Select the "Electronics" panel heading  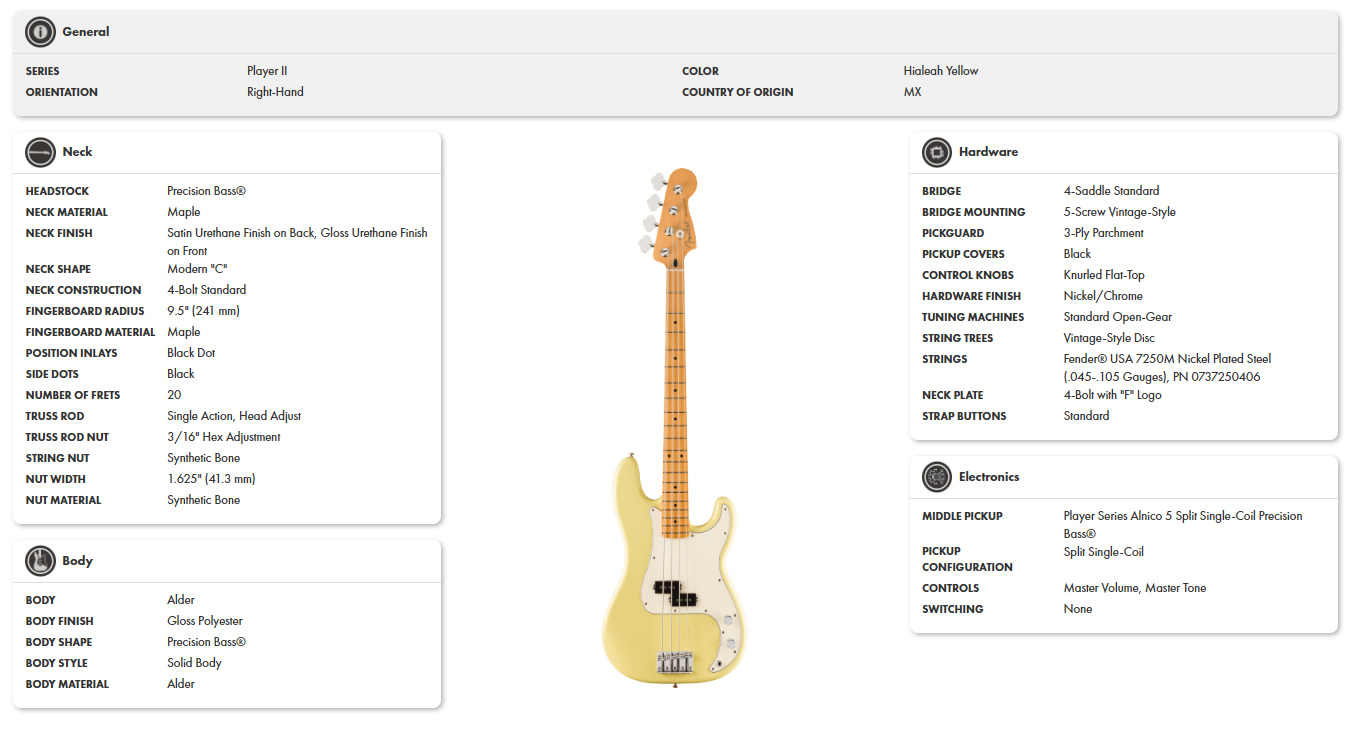click(x=989, y=477)
